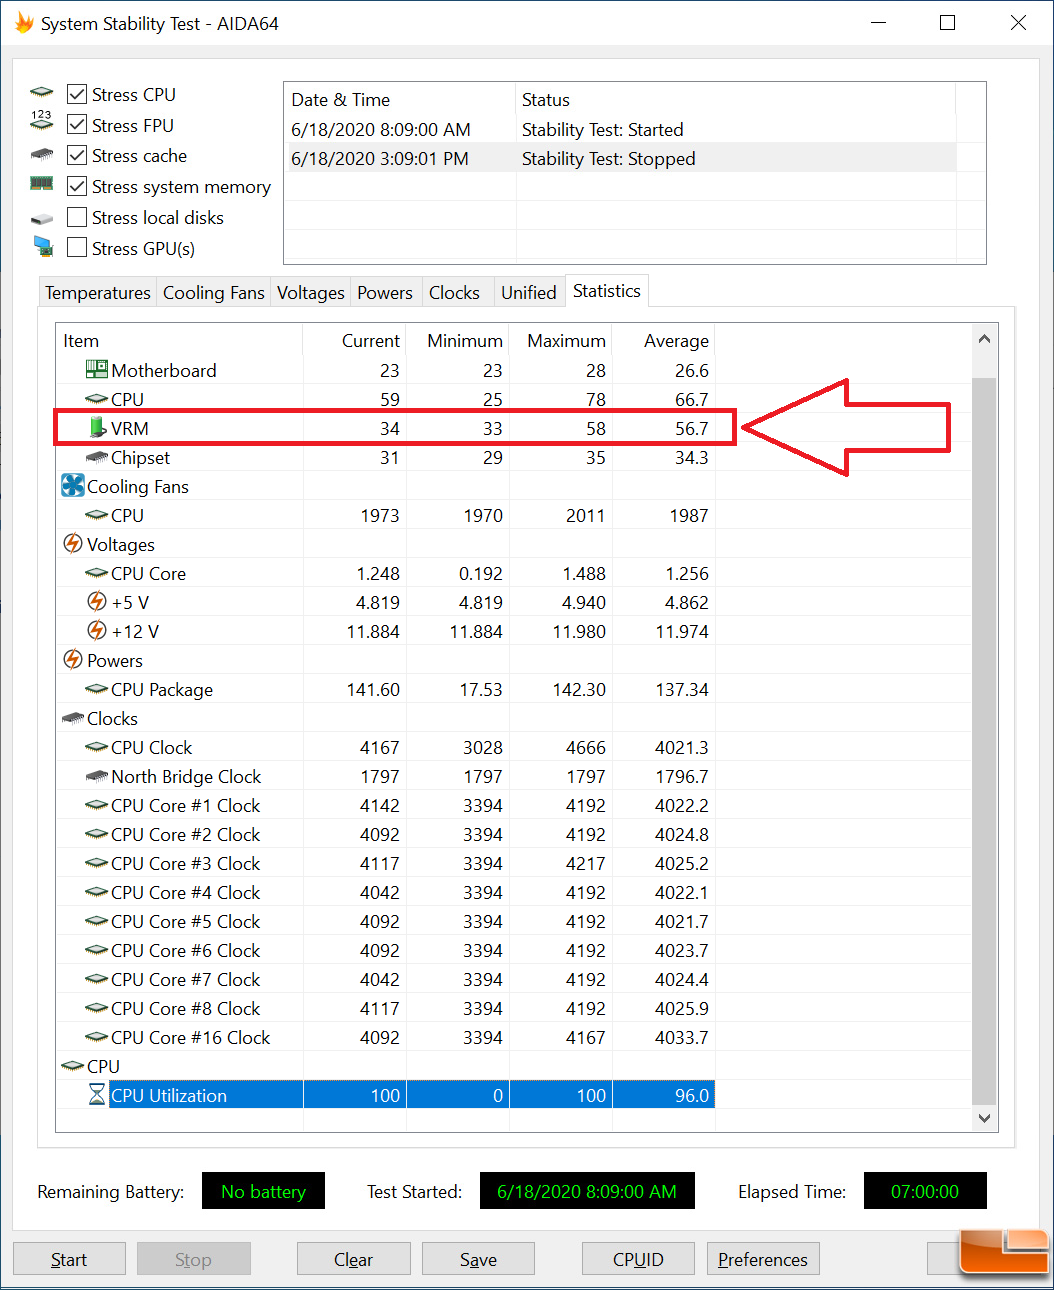Click the CPU Core voltage chip icon
1054x1290 pixels.
(x=97, y=573)
